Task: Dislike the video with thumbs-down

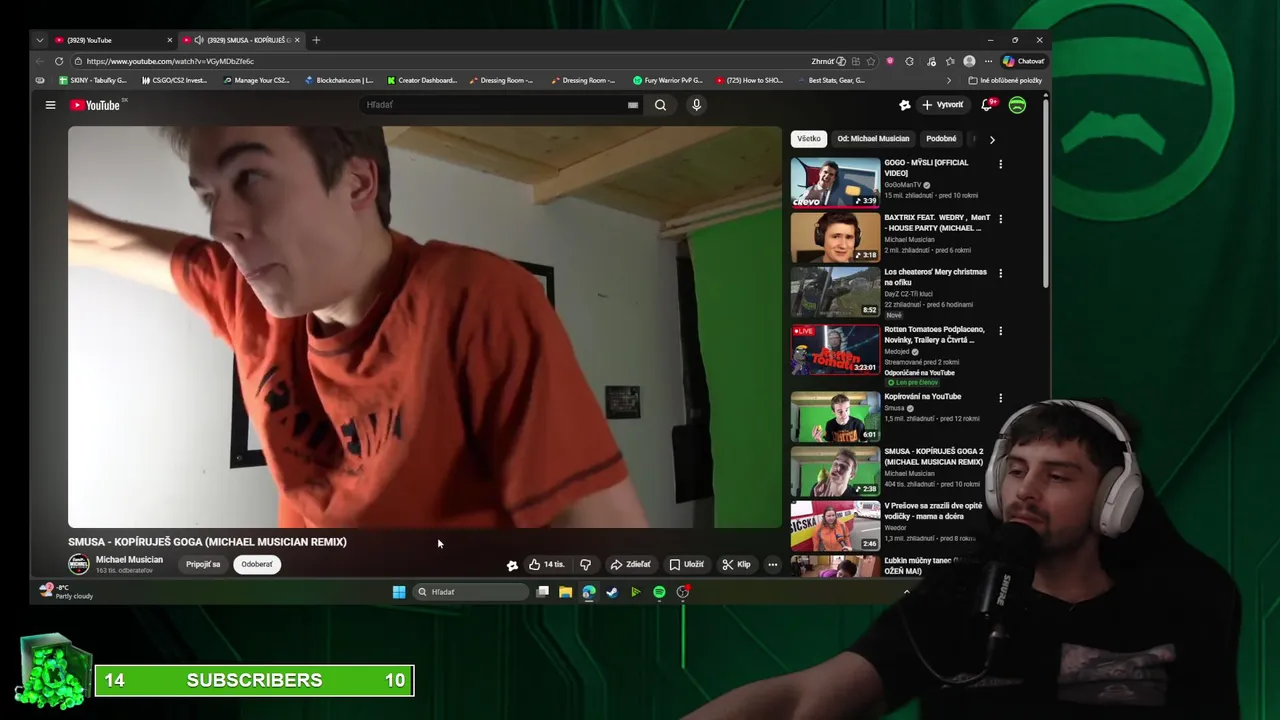Action: pos(585,564)
